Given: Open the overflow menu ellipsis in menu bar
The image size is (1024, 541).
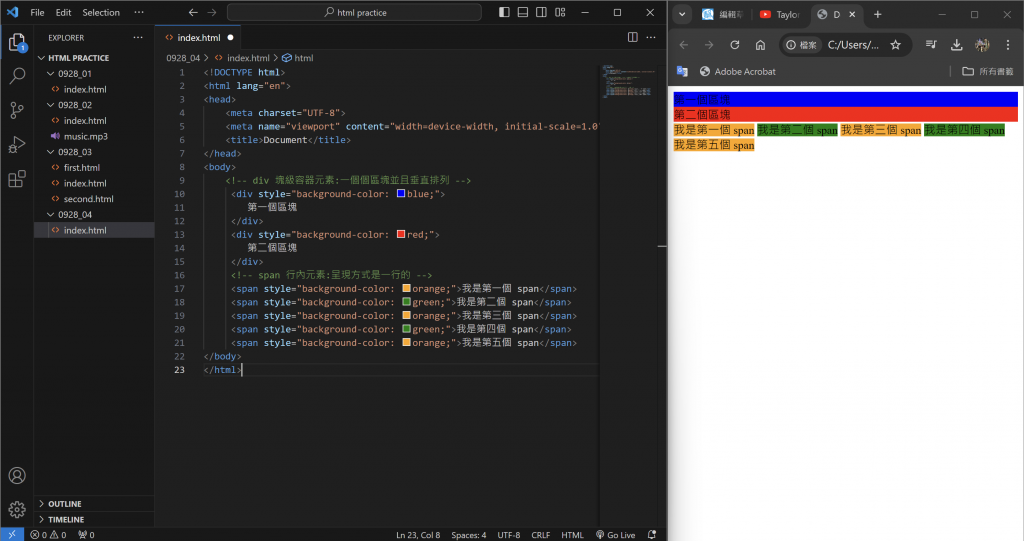Looking at the screenshot, I should pyautogui.click(x=138, y=12).
